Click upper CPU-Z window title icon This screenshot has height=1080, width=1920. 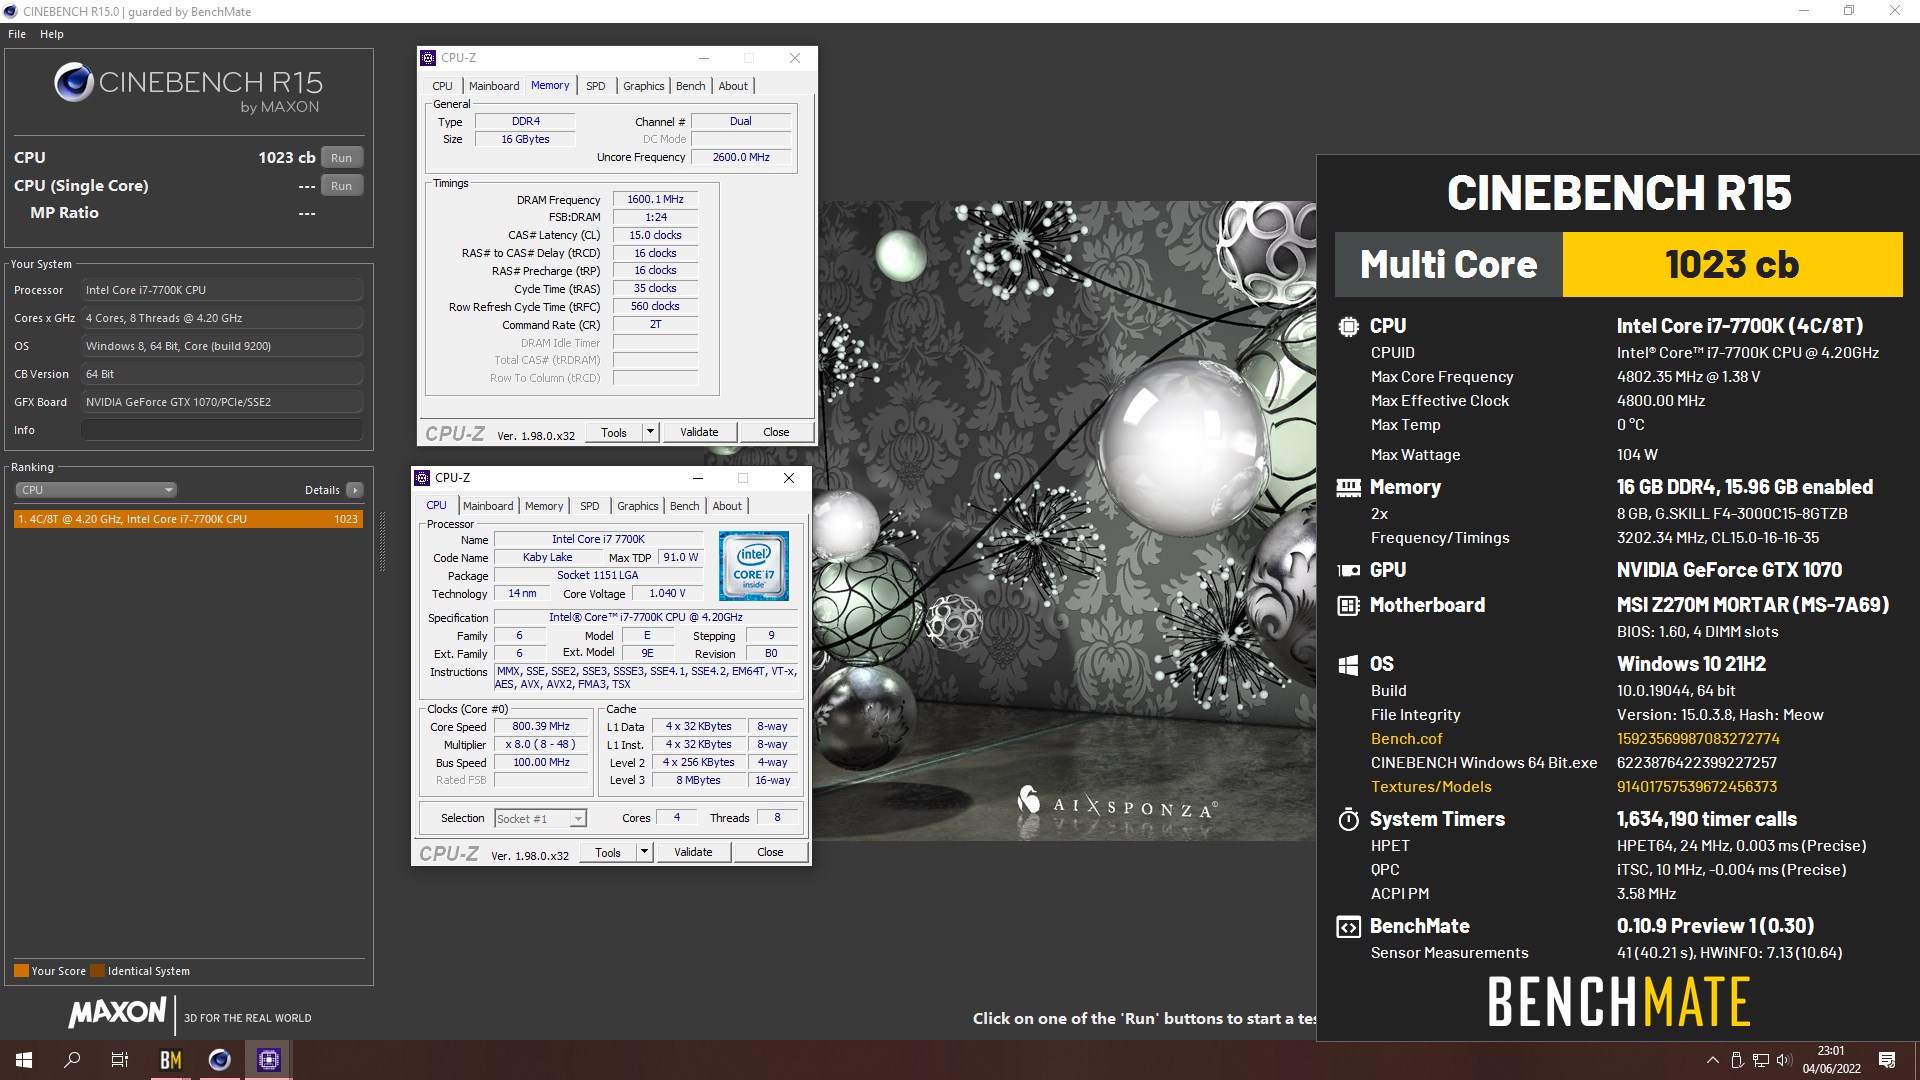[428, 58]
